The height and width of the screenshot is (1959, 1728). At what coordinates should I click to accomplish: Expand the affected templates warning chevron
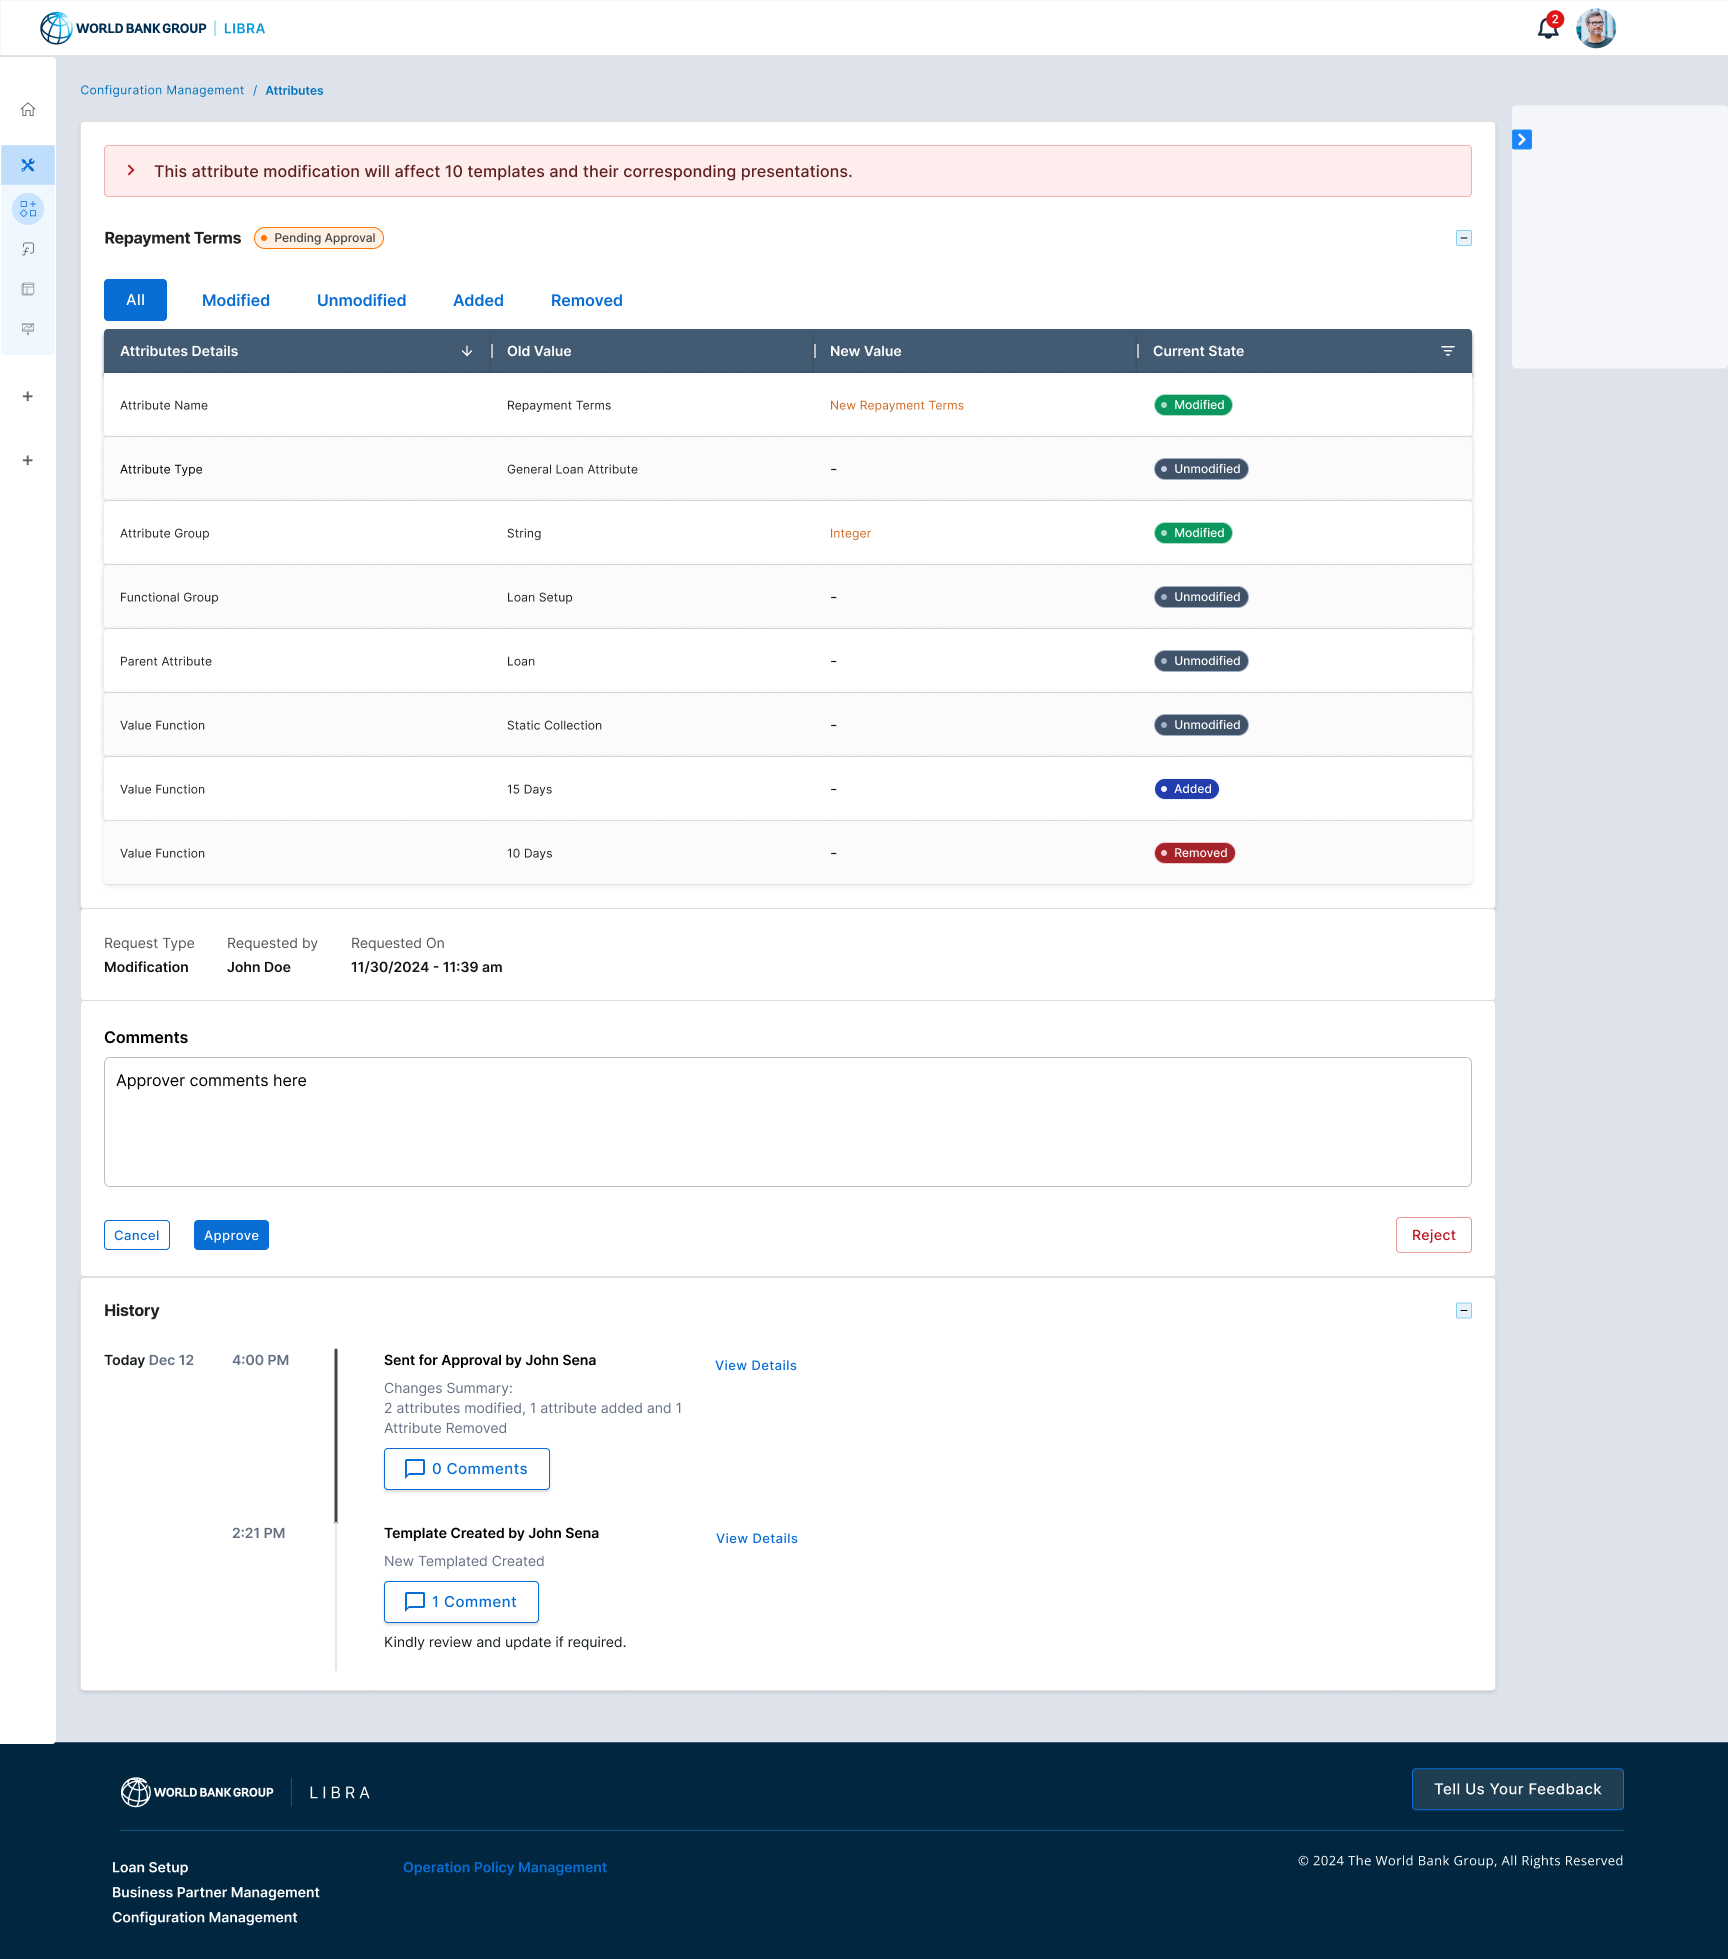pyautogui.click(x=131, y=171)
